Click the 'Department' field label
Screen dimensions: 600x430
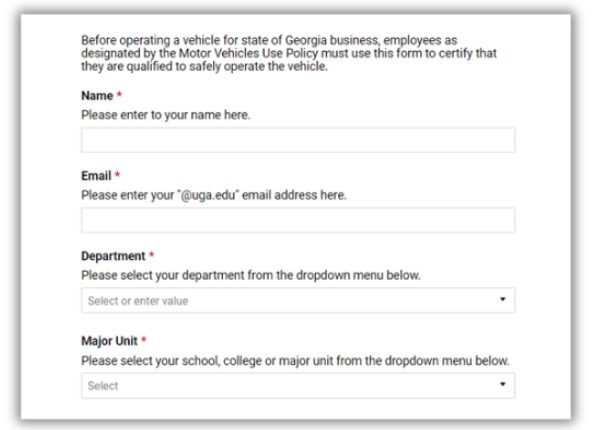(113, 256)
